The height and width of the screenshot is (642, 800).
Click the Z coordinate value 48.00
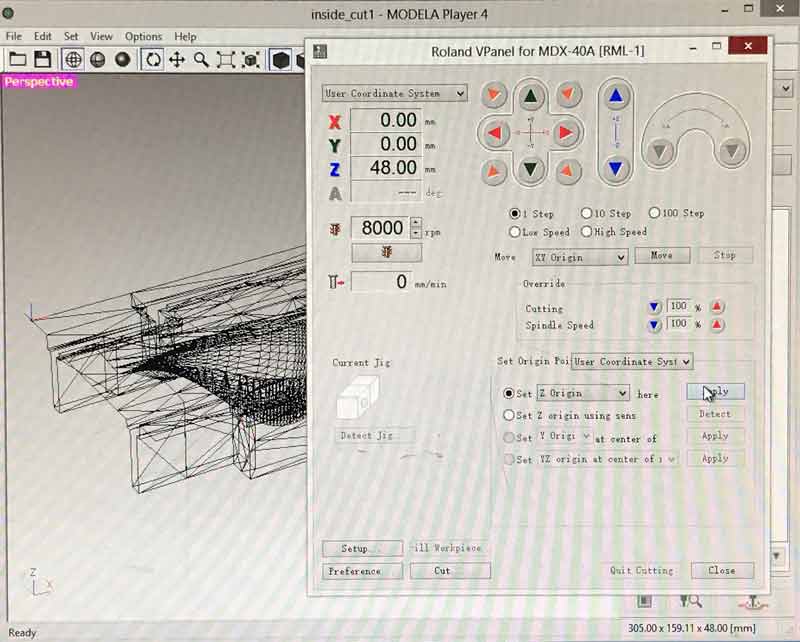point(386,167)
